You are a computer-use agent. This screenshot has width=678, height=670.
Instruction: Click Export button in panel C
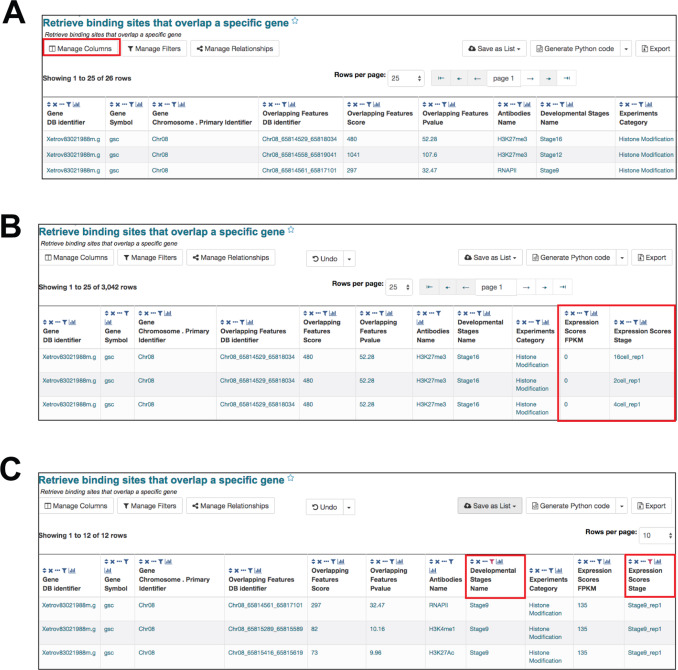point(652,506)
